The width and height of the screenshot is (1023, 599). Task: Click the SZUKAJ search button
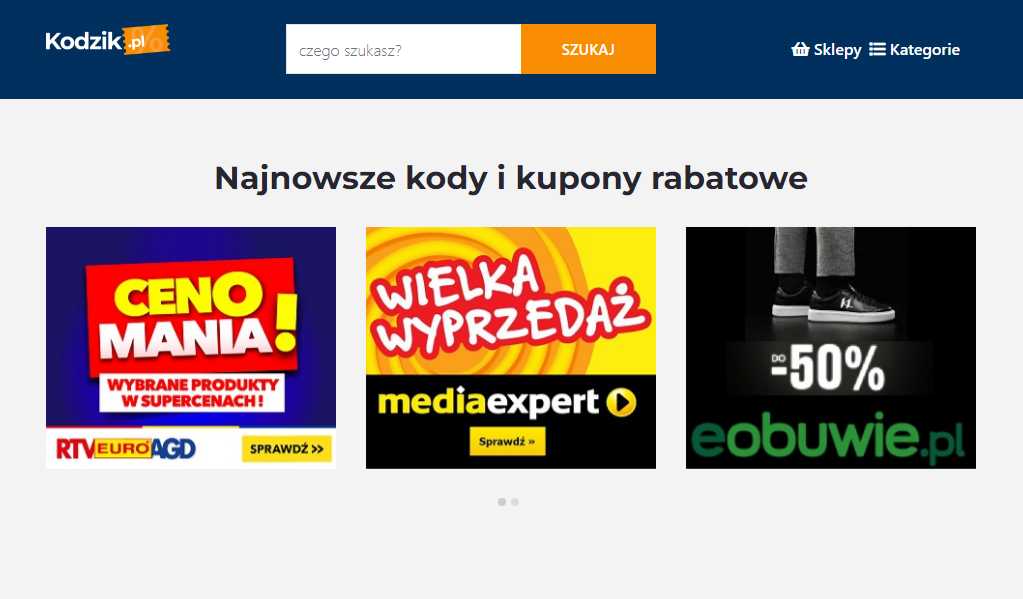click(x=588, y=49)
